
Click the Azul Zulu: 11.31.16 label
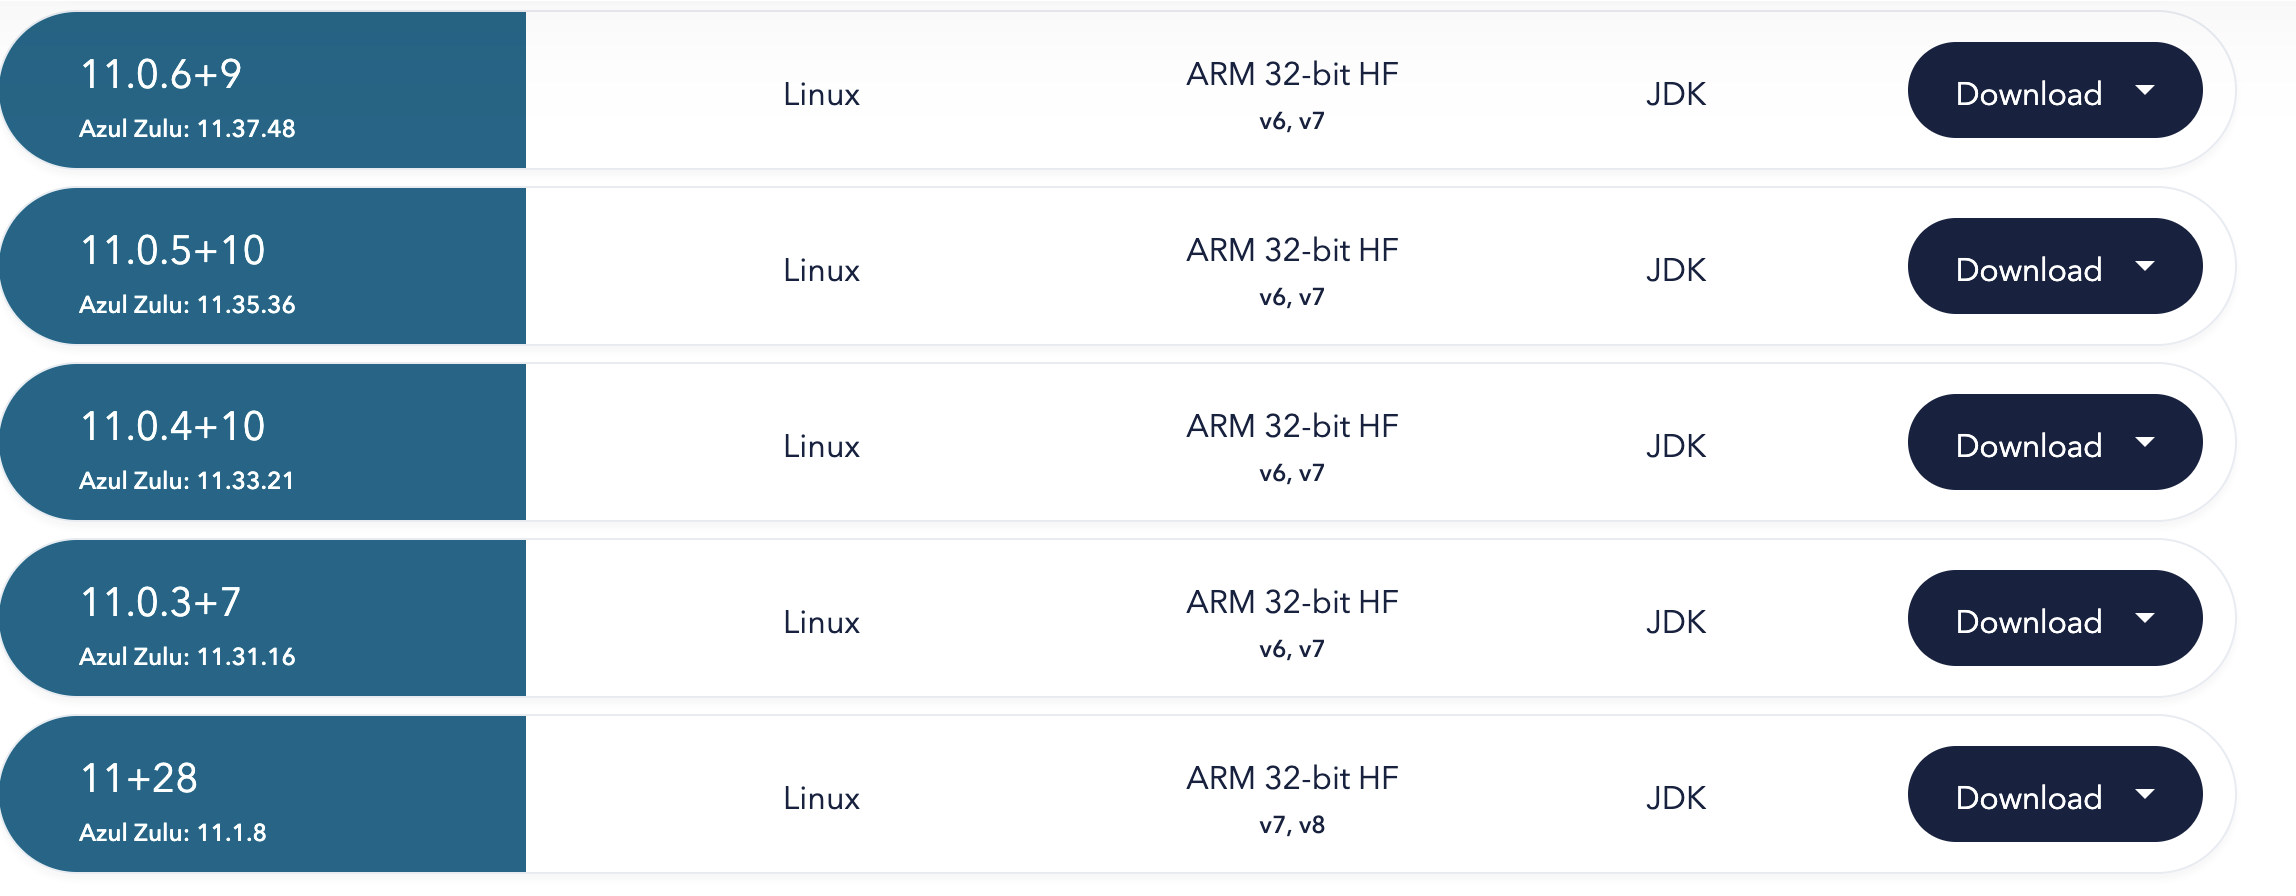[187, 657]
